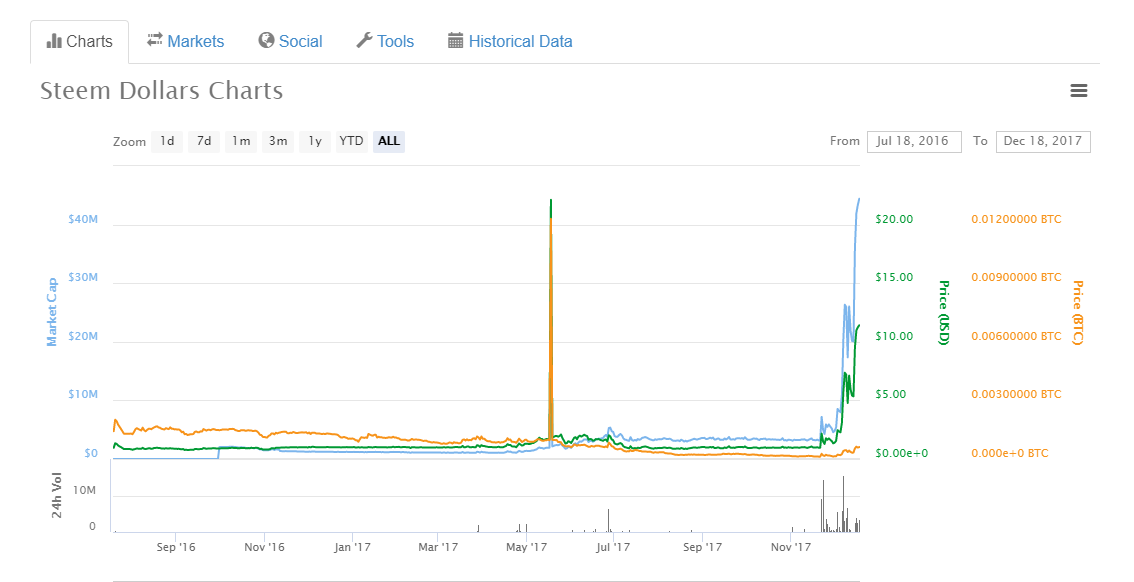Set zoom to 7d
Image resolution: width=1134 pixels, height=582 pixels.
point(204,141)
